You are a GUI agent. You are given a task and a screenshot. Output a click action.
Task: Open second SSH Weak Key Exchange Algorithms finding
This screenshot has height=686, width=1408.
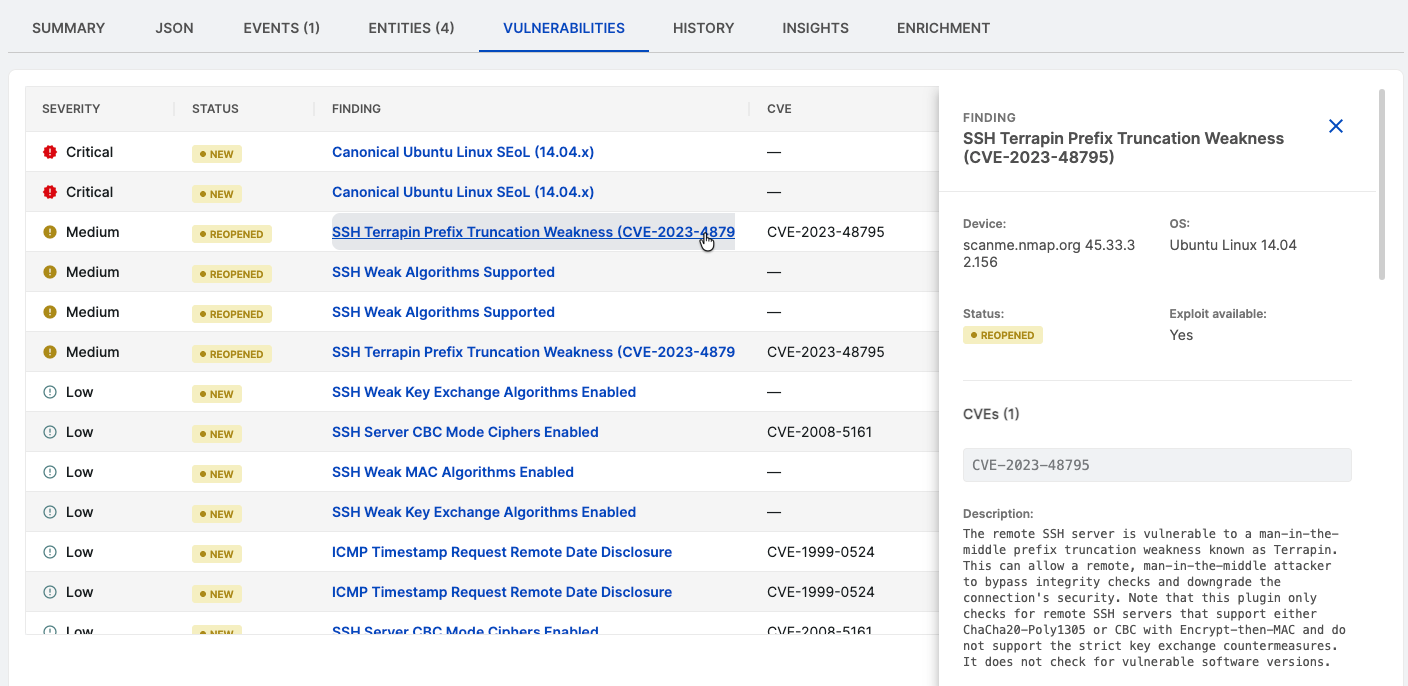484,512
